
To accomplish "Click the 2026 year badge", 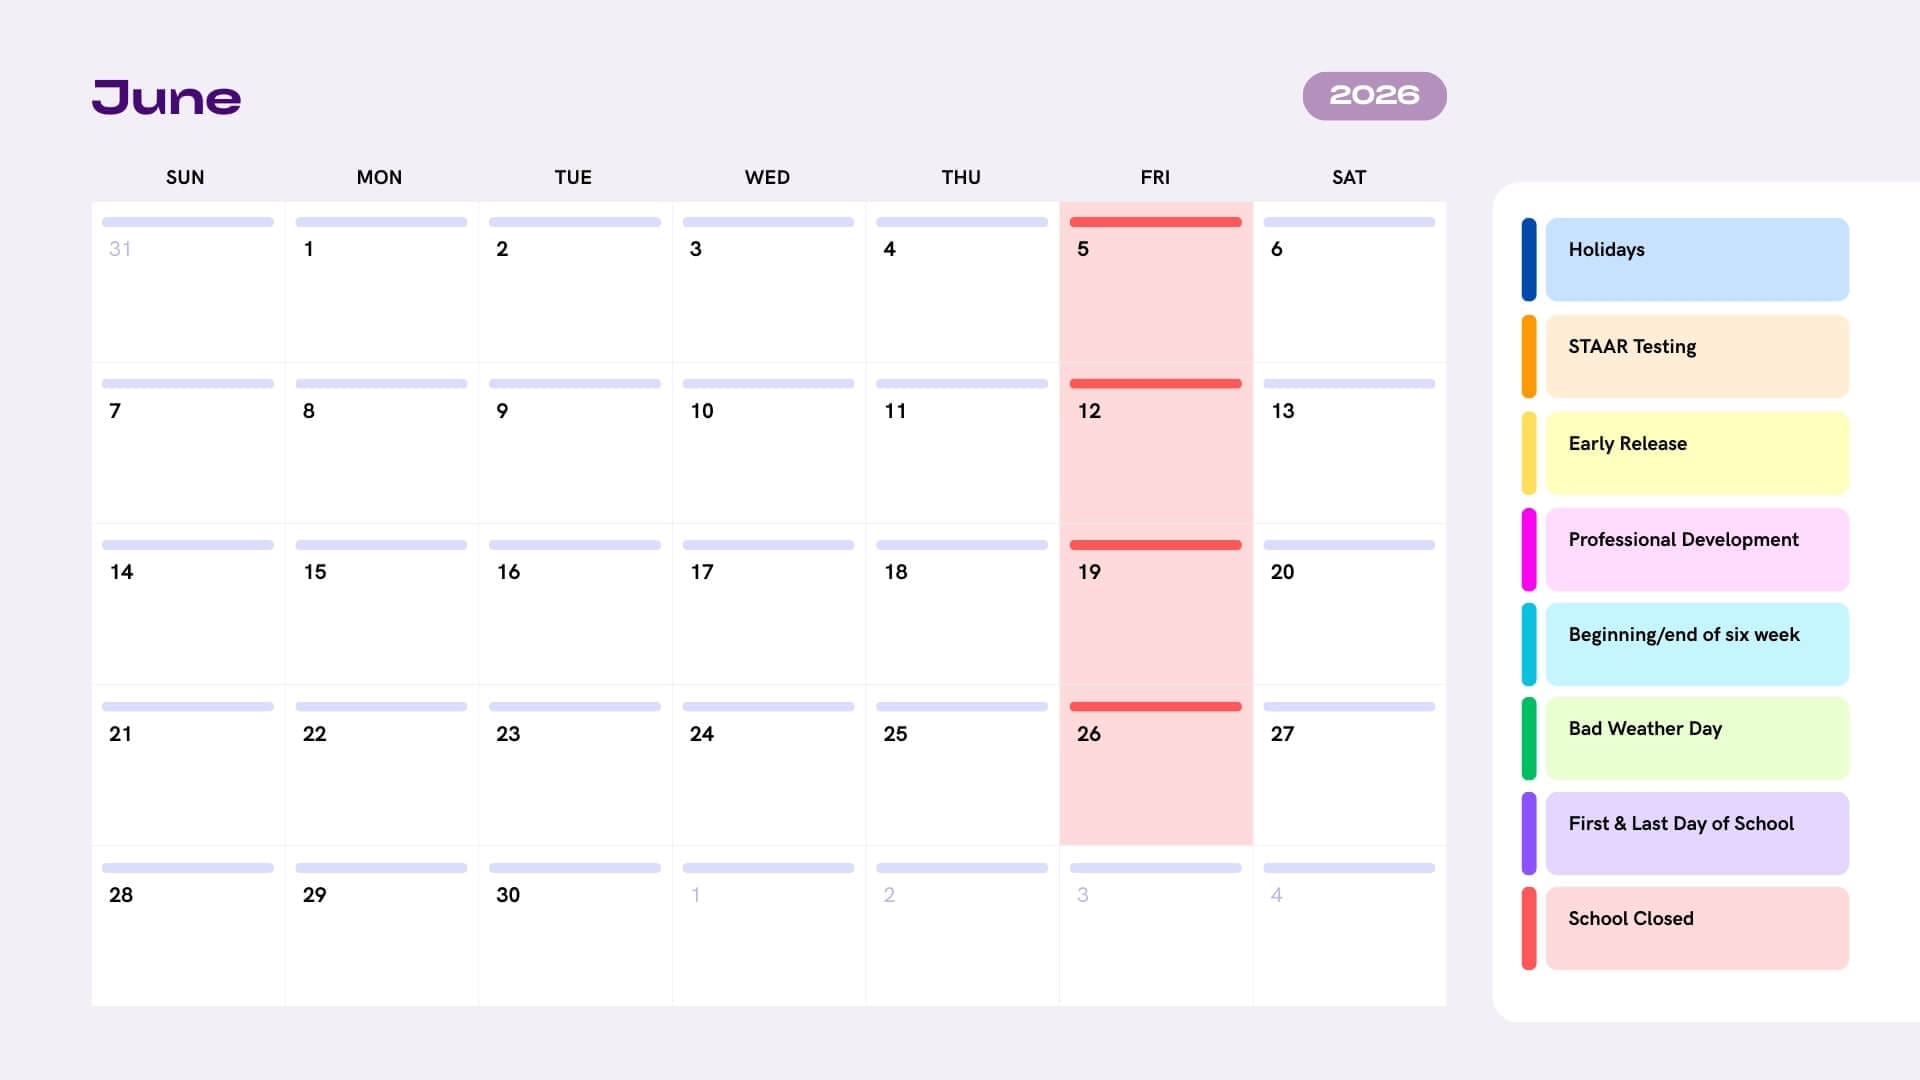I will 1374,96.
